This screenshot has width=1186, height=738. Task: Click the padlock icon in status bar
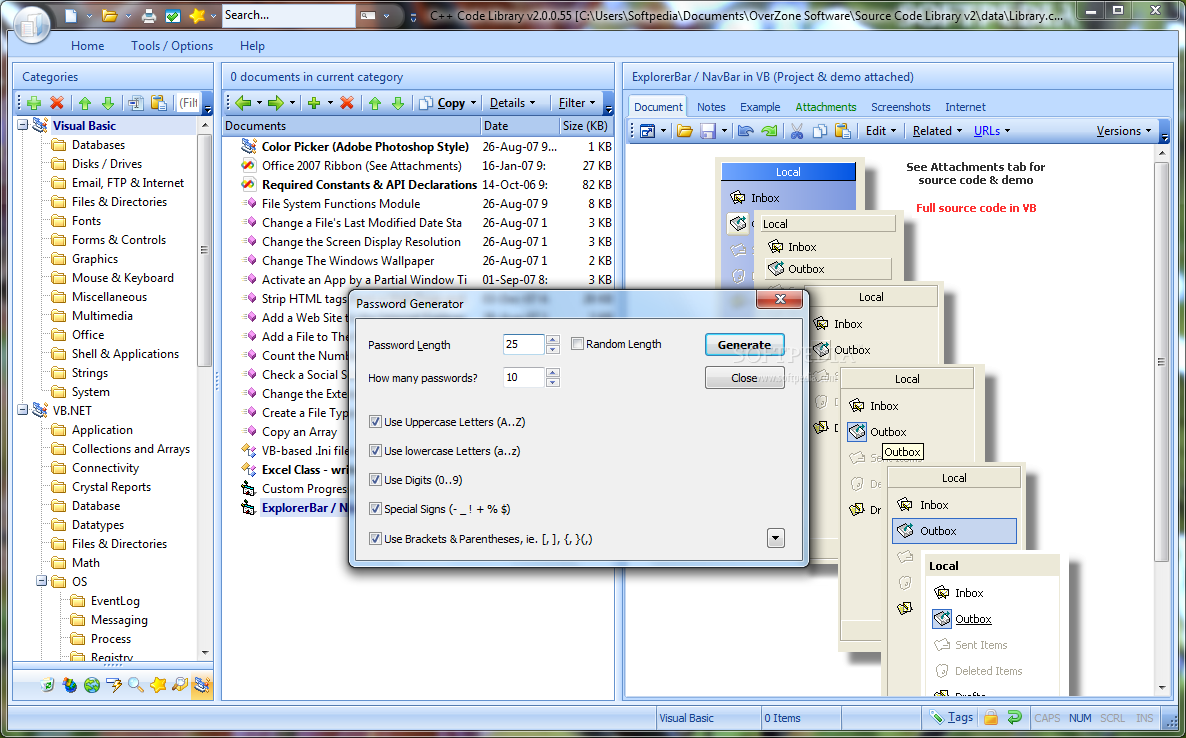(991, 717)
